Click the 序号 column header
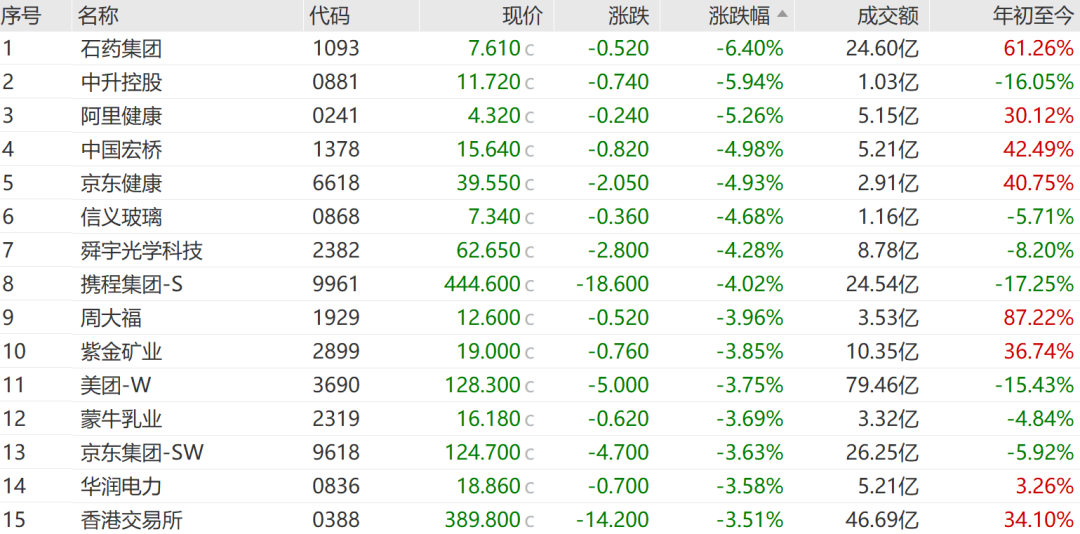 tap(20, 15)
